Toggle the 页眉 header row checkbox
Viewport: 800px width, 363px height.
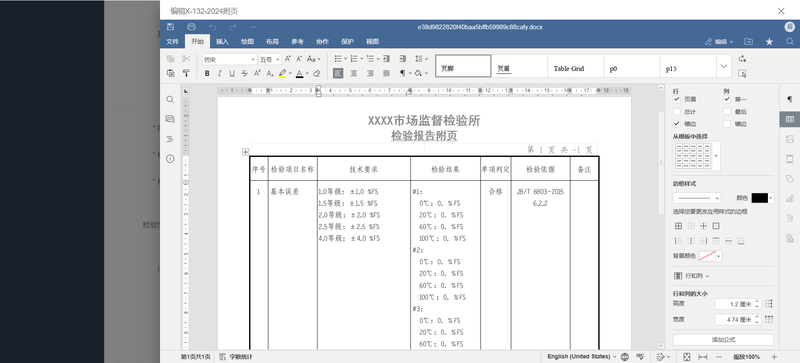pos(677,99)
